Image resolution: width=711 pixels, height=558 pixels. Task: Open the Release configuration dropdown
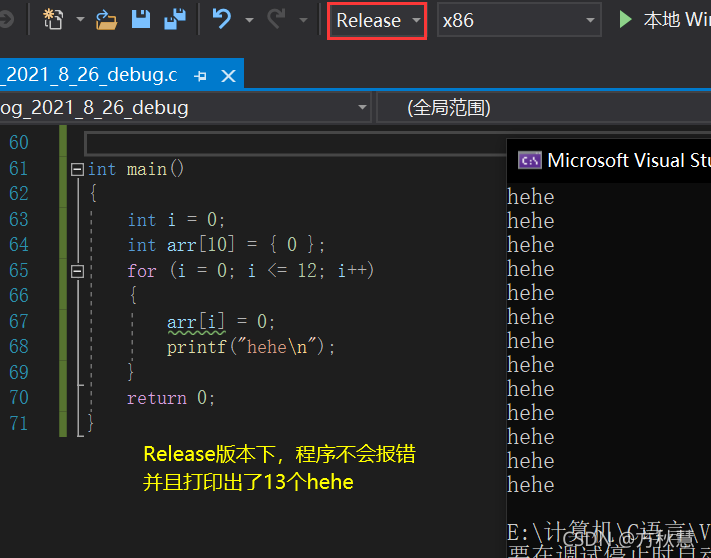(377, 20)
